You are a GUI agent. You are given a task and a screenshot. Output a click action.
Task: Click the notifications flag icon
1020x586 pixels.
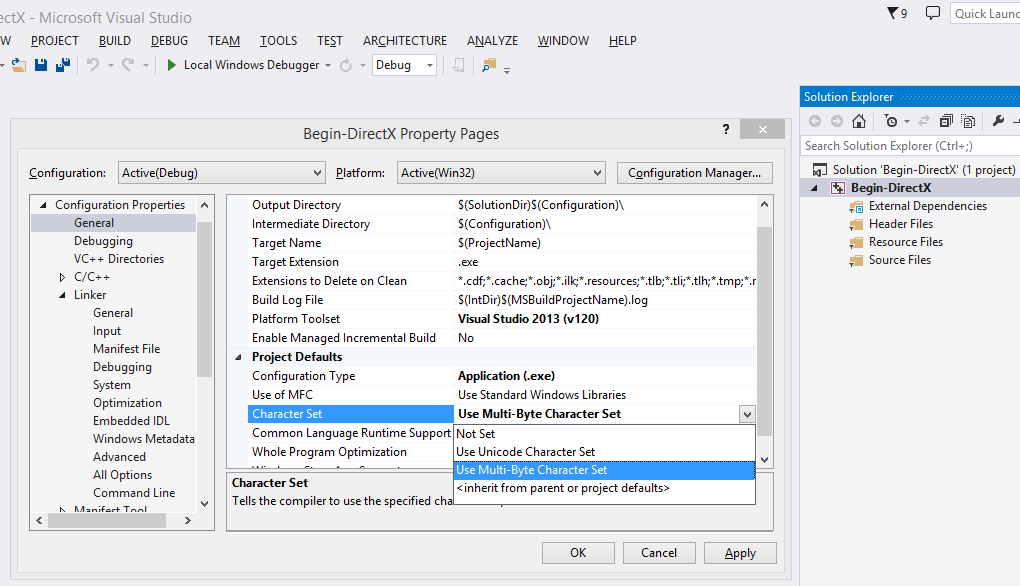coord(892,13)
